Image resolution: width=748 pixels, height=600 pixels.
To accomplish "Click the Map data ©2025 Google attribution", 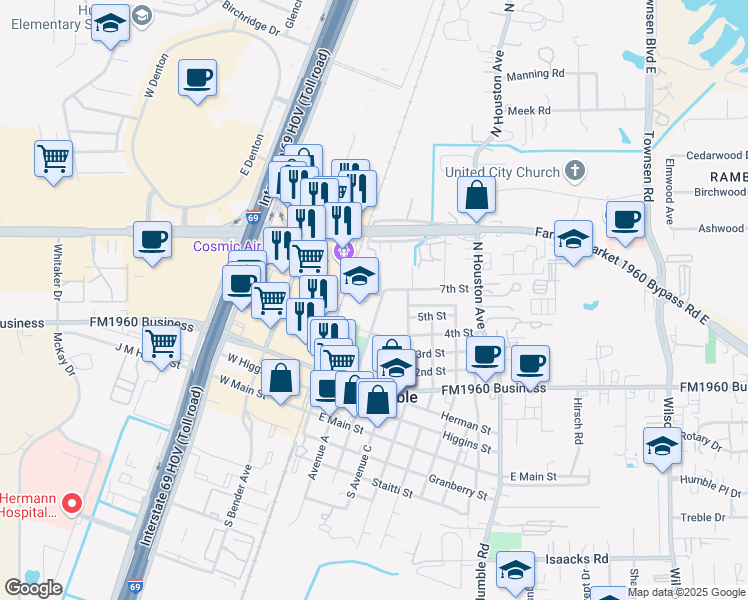I will (687, 592).
